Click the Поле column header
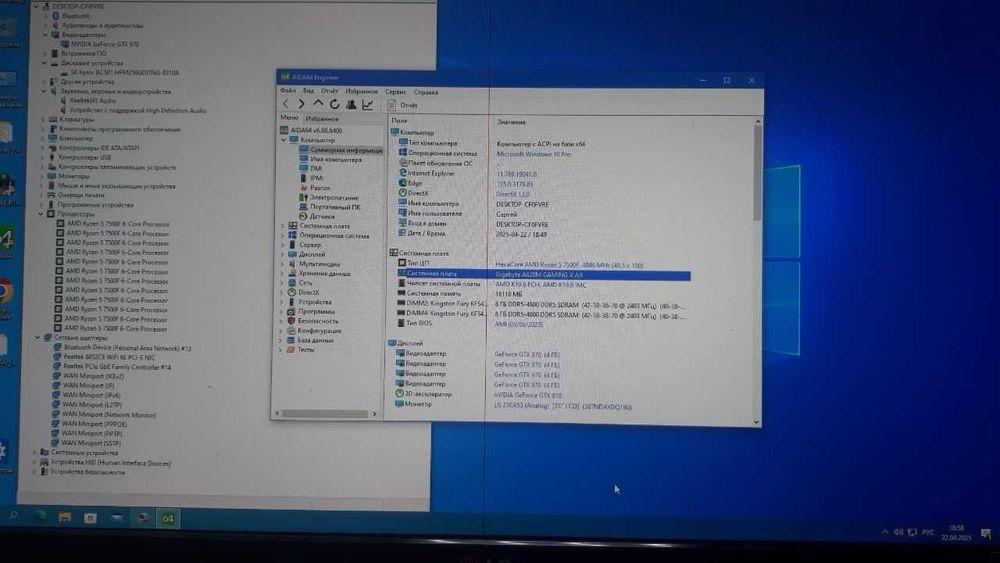 [x=399, y=121]
